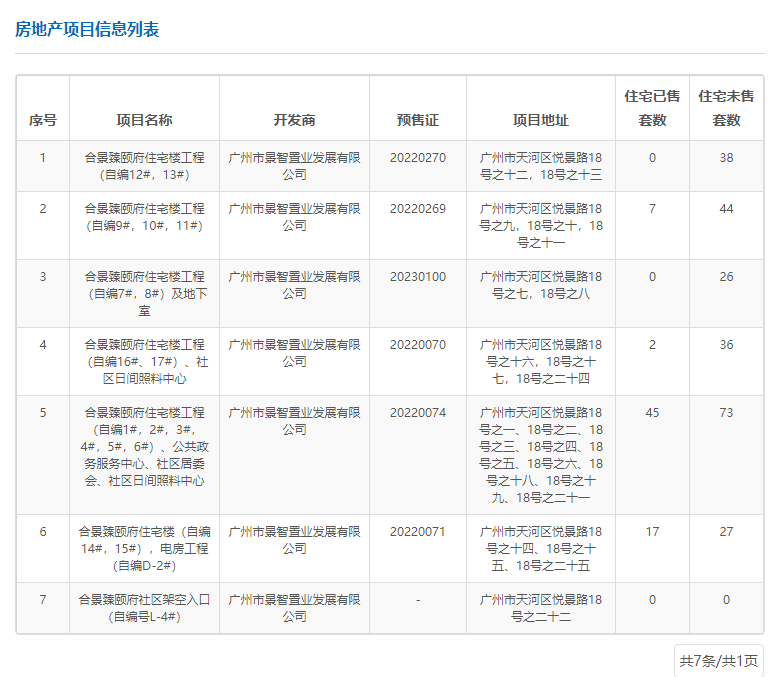Image resolution: width=783 pixels, height=677 pixels.
Task: Click the dash permit cell in row 7
Action: click(418, 600)
